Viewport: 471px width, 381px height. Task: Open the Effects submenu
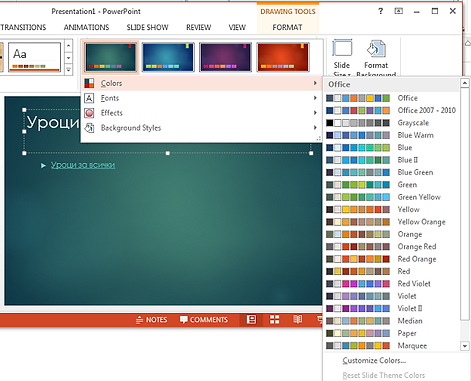(x=202, y=113)
